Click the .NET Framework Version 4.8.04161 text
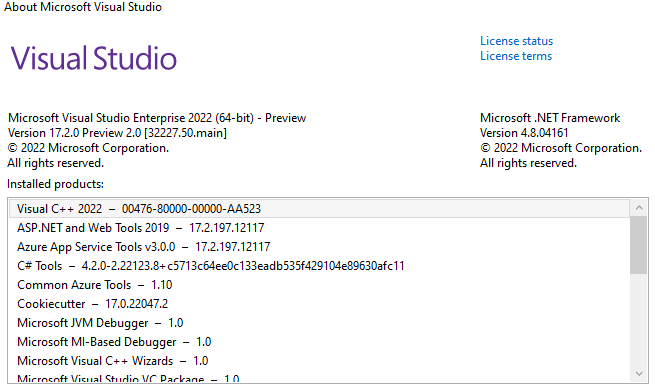 [x=524, y=133]
